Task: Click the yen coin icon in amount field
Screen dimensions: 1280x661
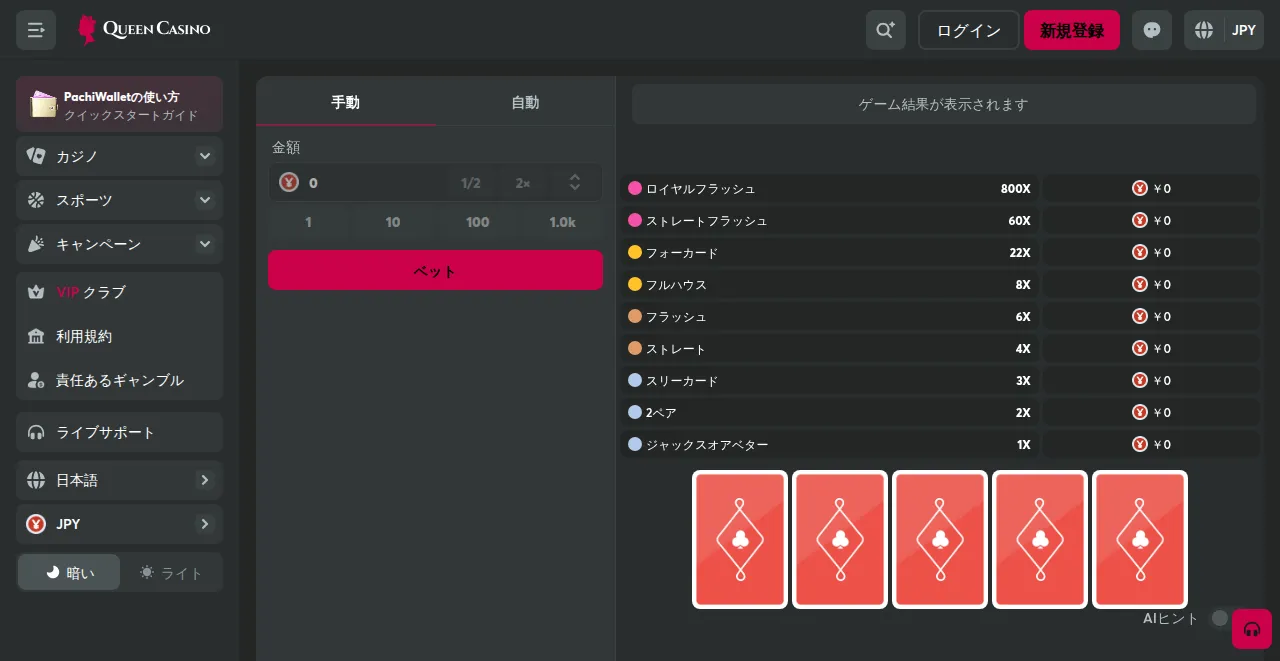Action: point(289,182)
